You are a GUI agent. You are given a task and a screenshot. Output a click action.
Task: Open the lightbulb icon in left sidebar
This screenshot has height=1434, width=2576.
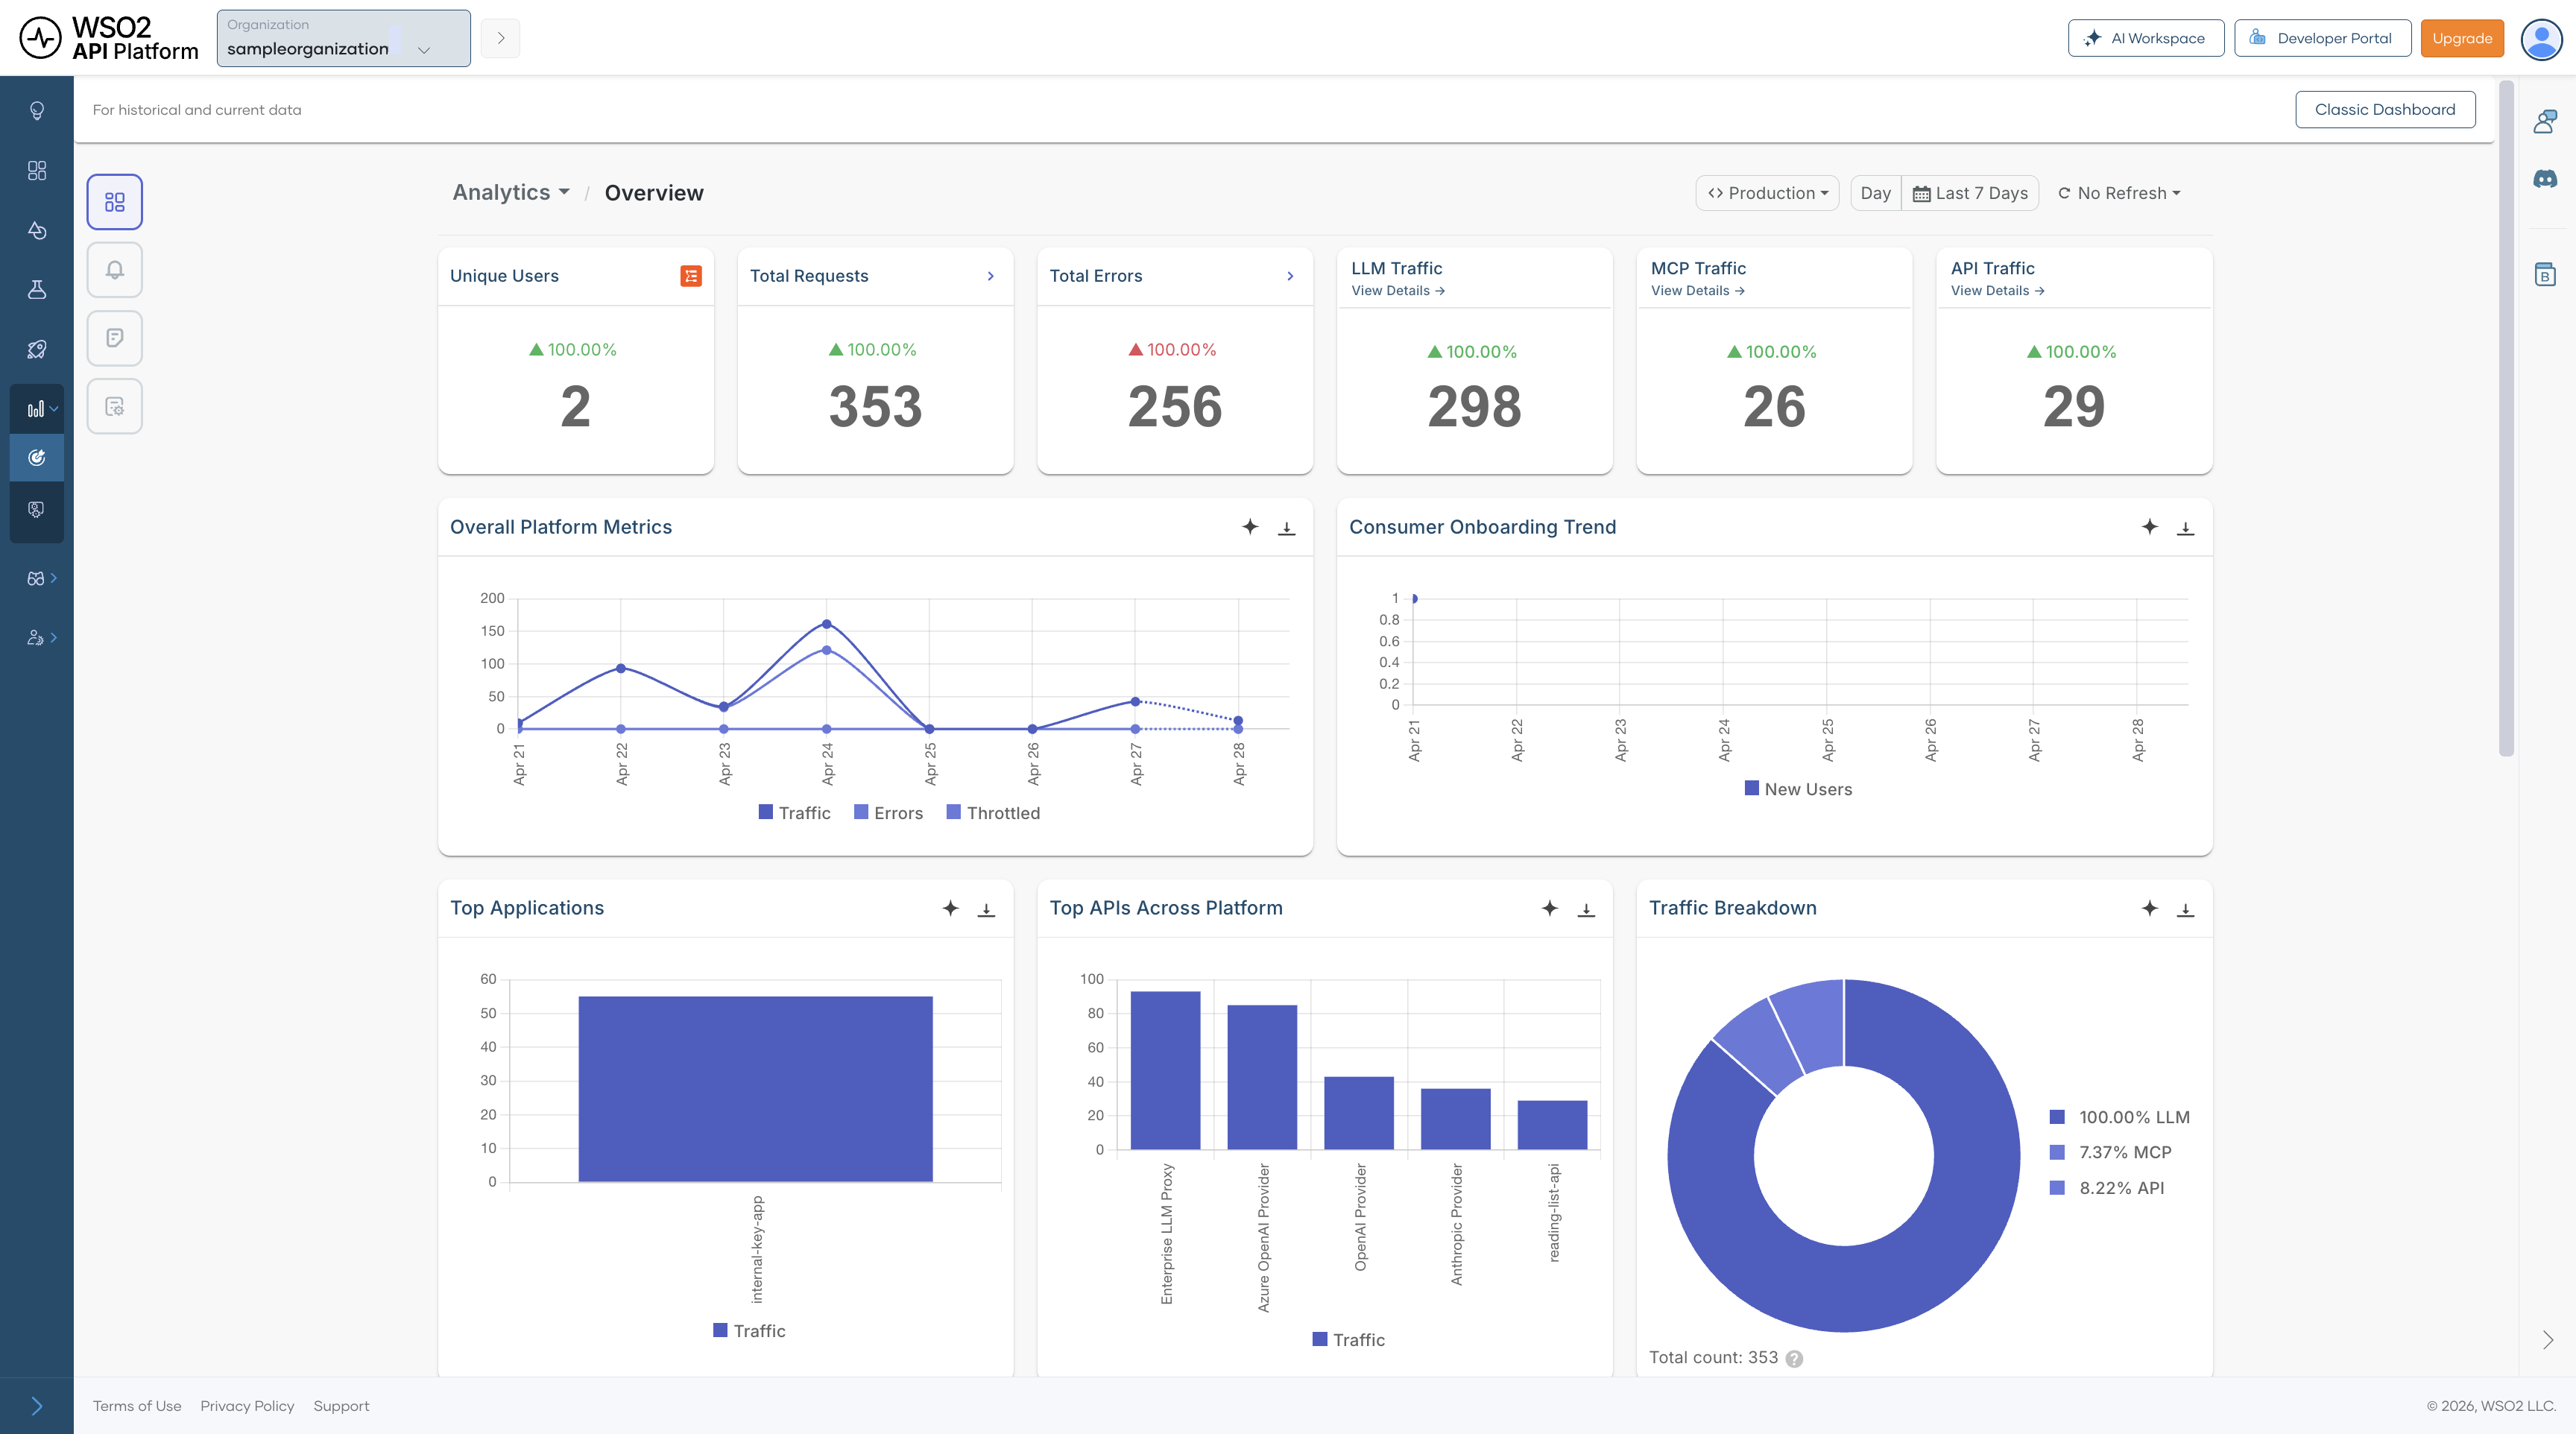(37, 111)
